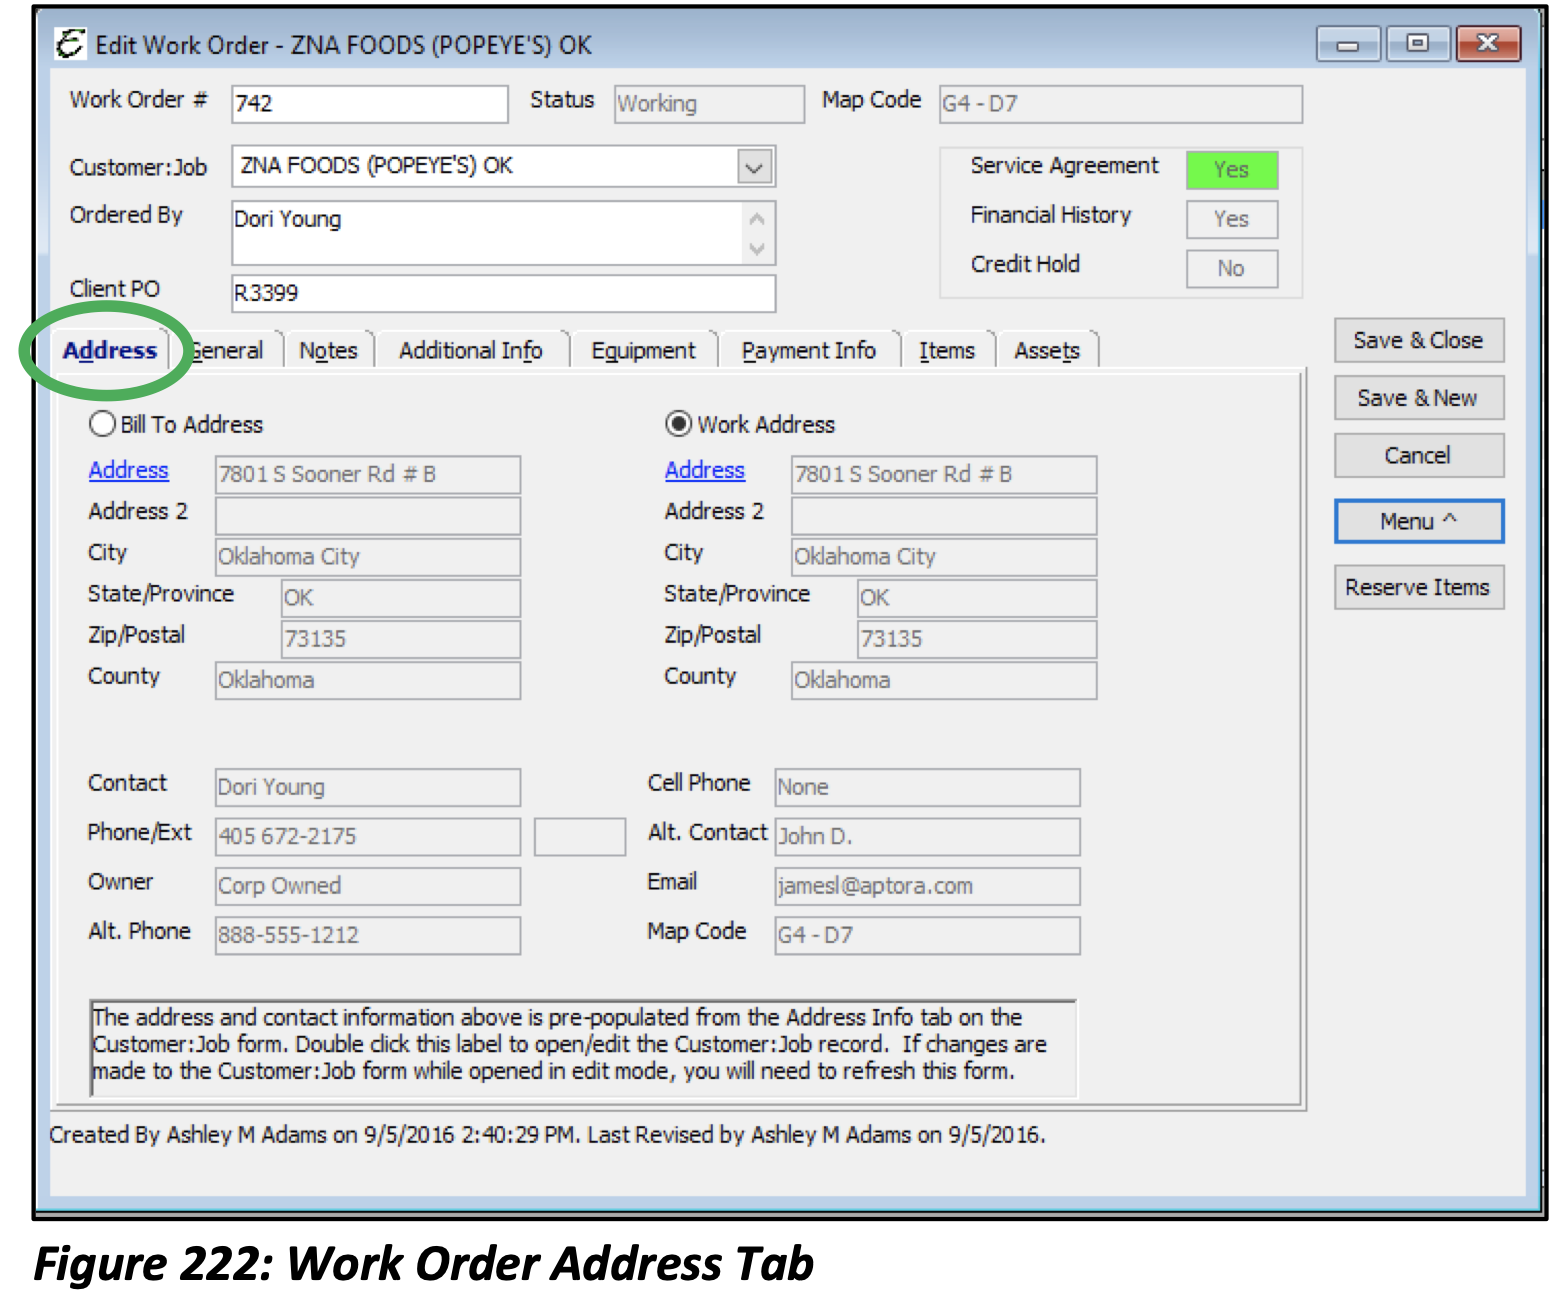1558x1300 pixels.
Task: Switch to the General tab
Action: point(228,350)
